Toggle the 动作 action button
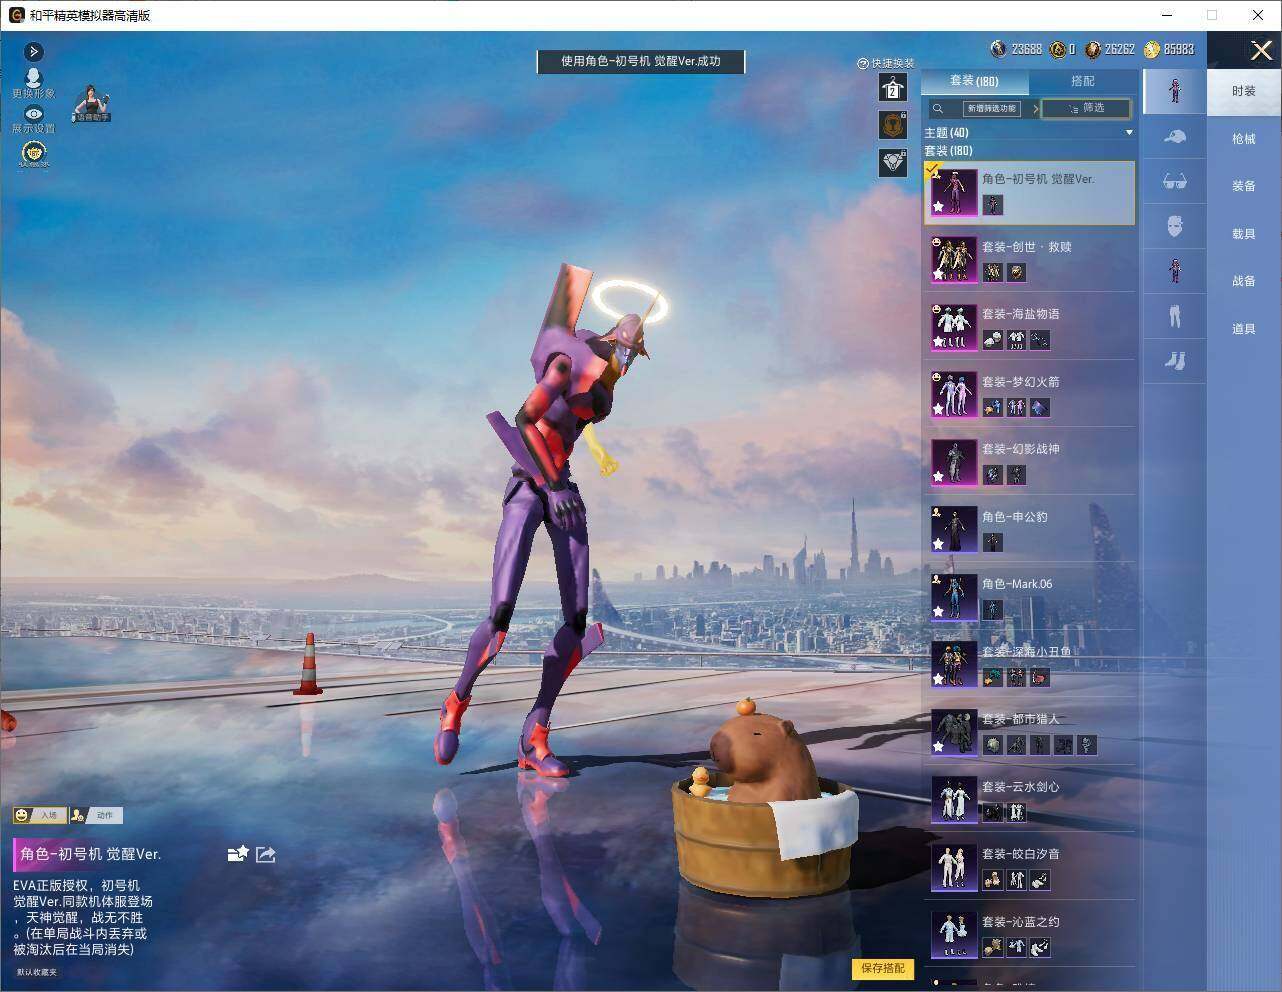This screenshot has height=992, width=1282. coord(95,815)
